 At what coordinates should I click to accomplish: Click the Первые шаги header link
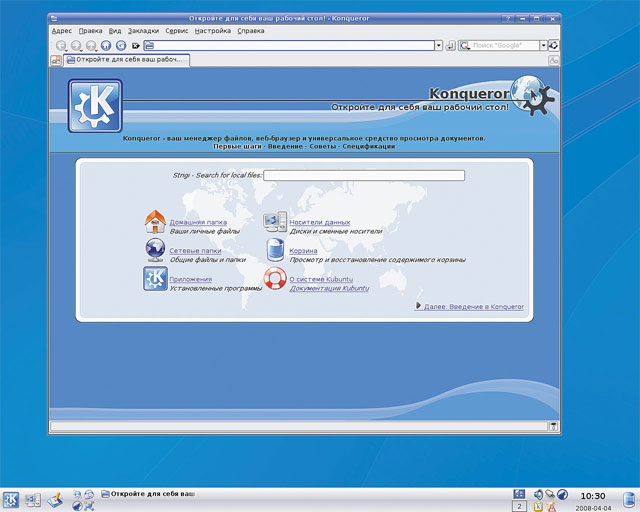click(x=237, y=146)
